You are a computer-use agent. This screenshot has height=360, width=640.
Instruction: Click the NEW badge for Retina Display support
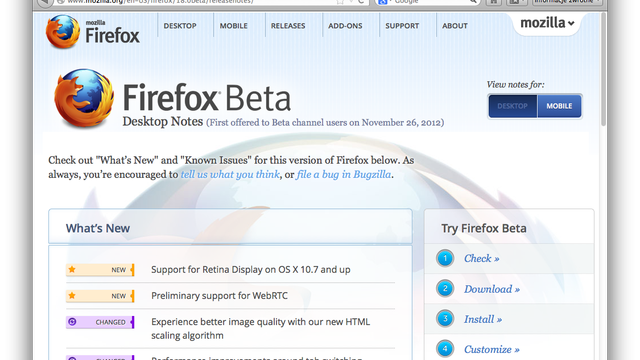coord(100,270)
